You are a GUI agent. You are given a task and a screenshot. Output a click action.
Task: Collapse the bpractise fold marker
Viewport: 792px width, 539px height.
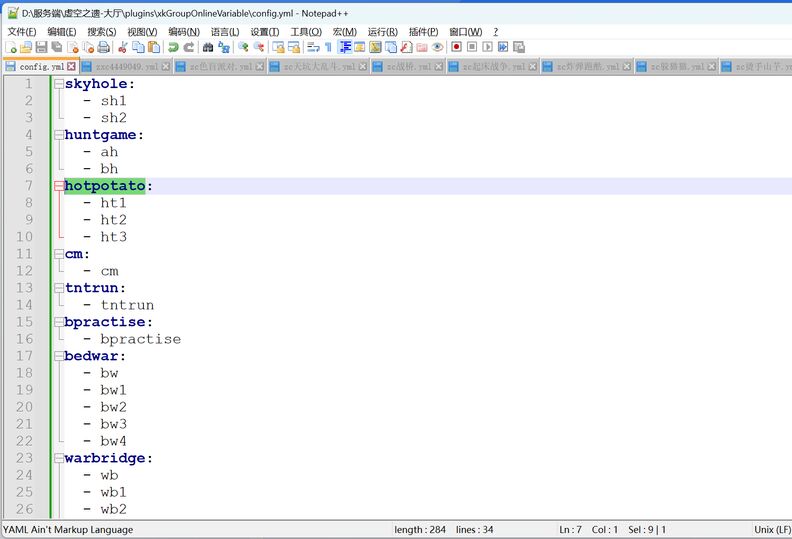click(x=59, y=322)
